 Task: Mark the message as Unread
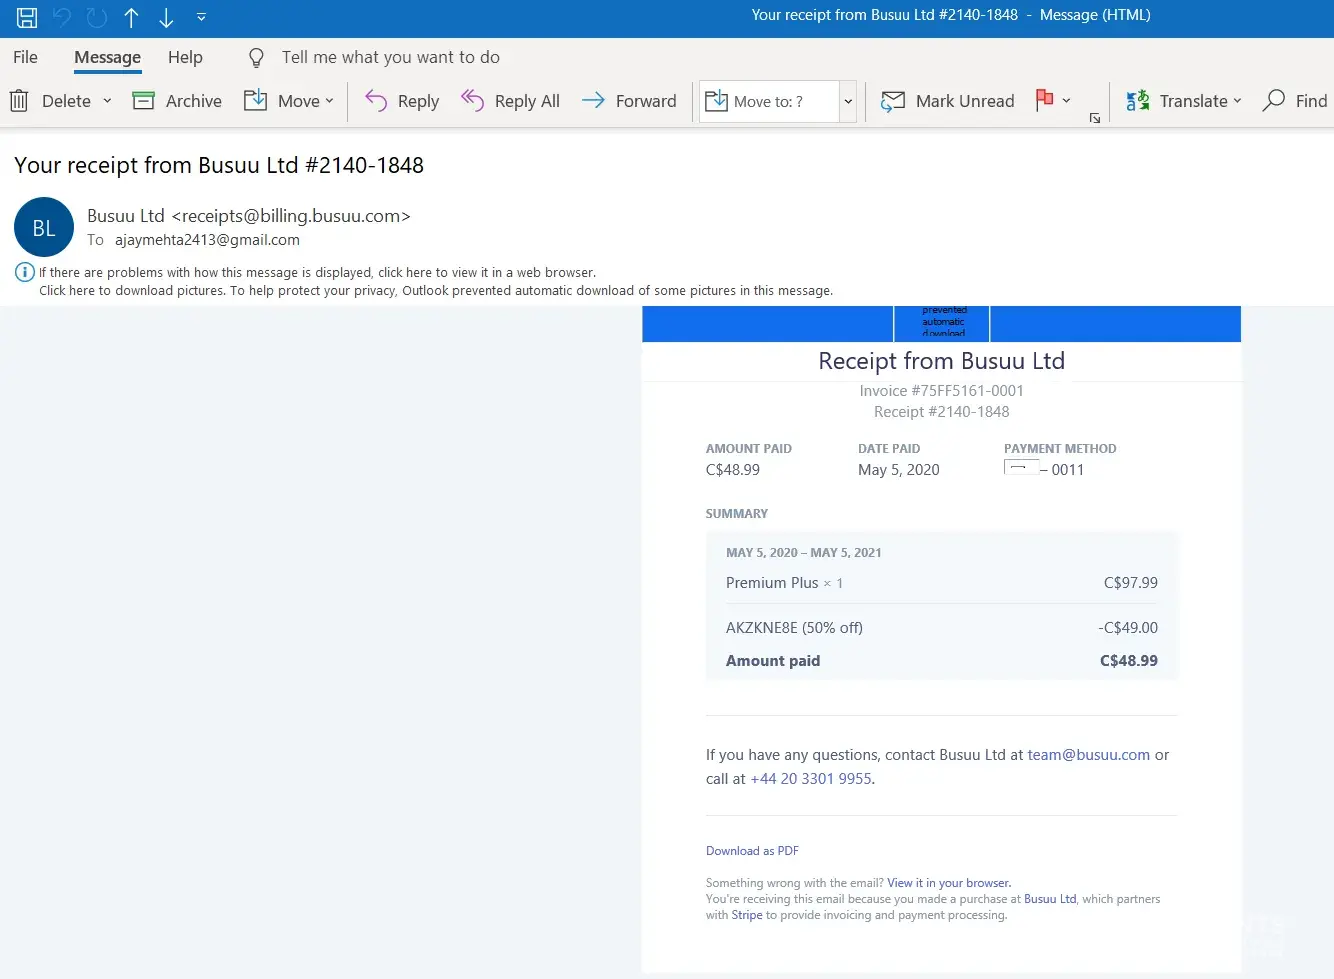click(947, 101)
